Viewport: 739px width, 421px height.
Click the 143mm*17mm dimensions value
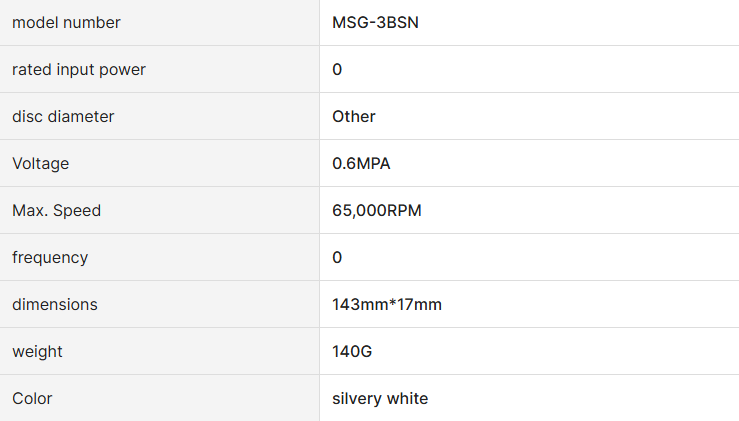(387, 304)
